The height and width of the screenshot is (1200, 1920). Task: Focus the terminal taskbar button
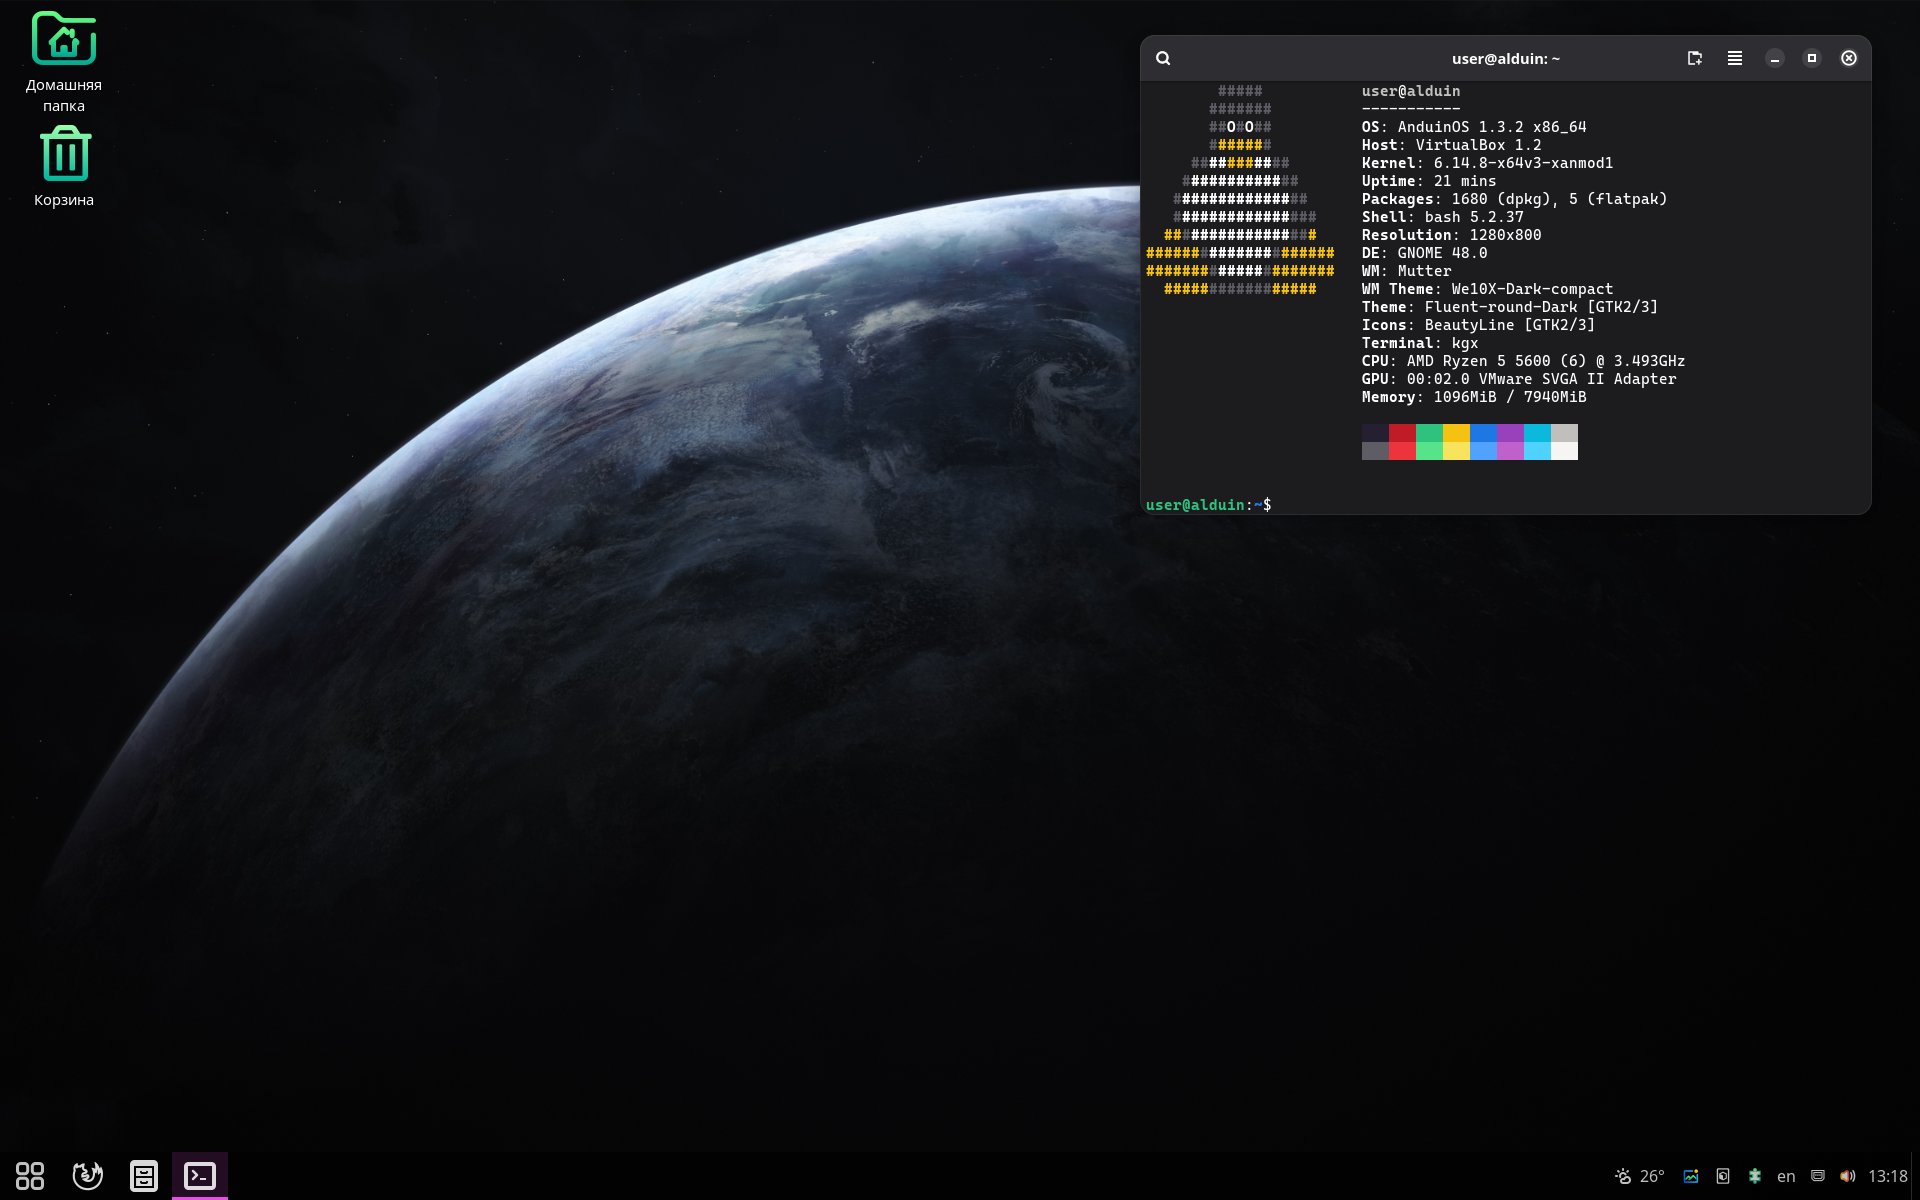[200, 1176]
